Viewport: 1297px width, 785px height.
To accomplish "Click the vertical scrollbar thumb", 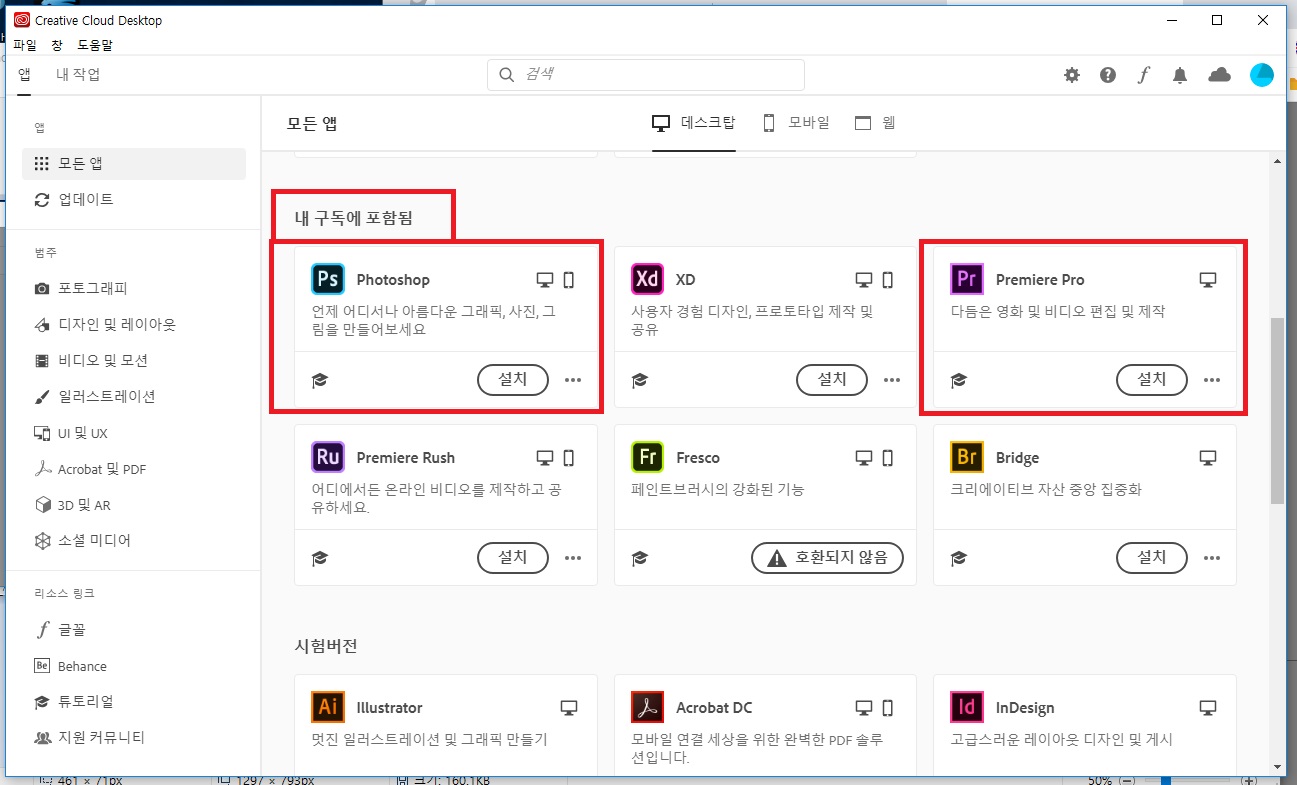I will coord(1277,412).
